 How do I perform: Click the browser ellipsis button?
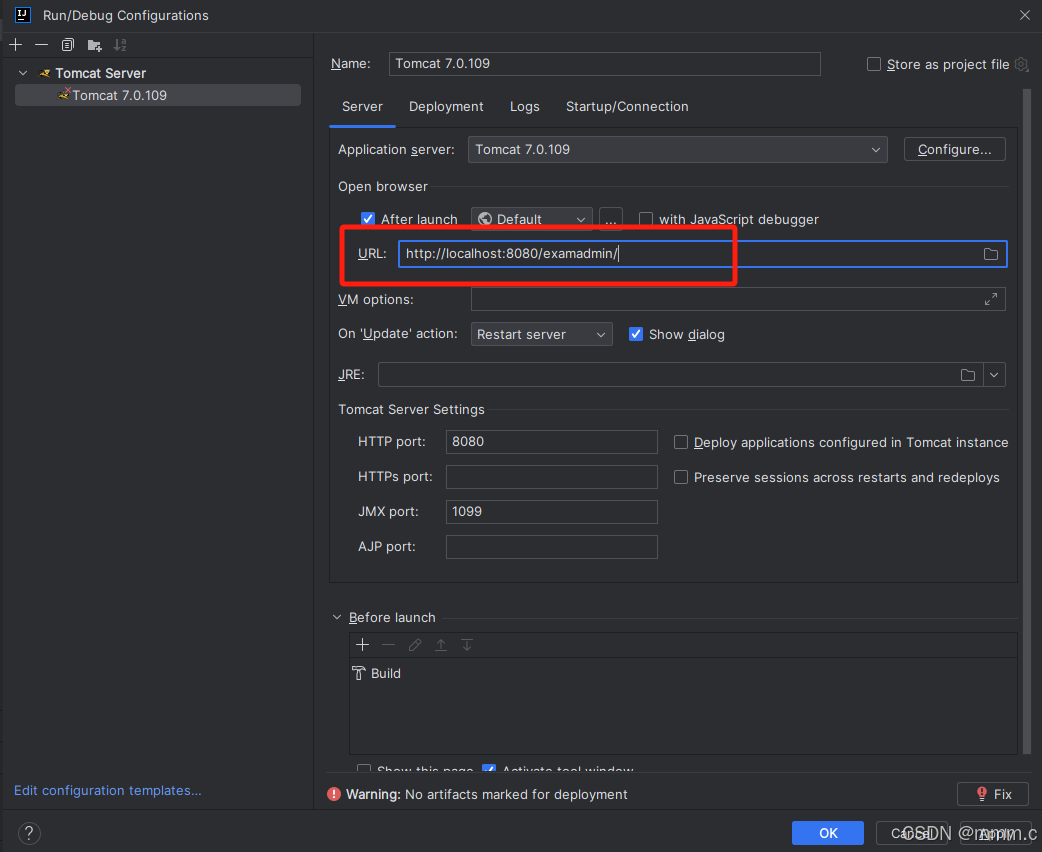(611, 219)
